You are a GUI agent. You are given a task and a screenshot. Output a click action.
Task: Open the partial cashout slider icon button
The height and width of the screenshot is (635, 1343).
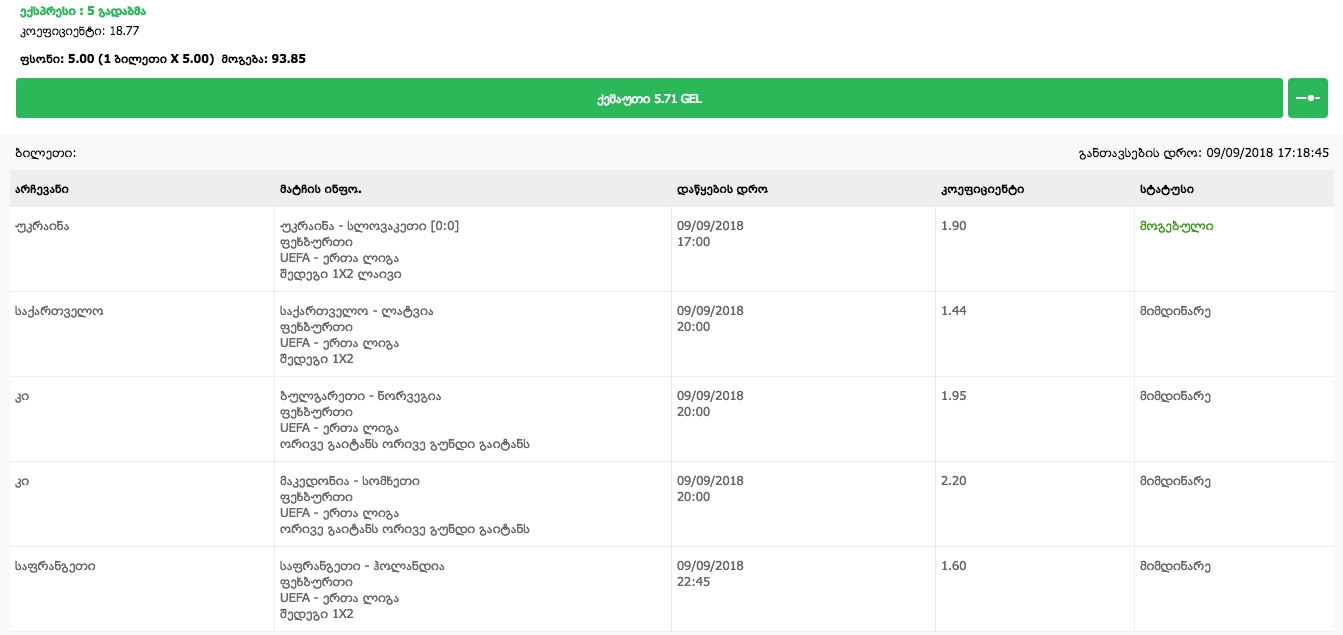[1307, 99]
